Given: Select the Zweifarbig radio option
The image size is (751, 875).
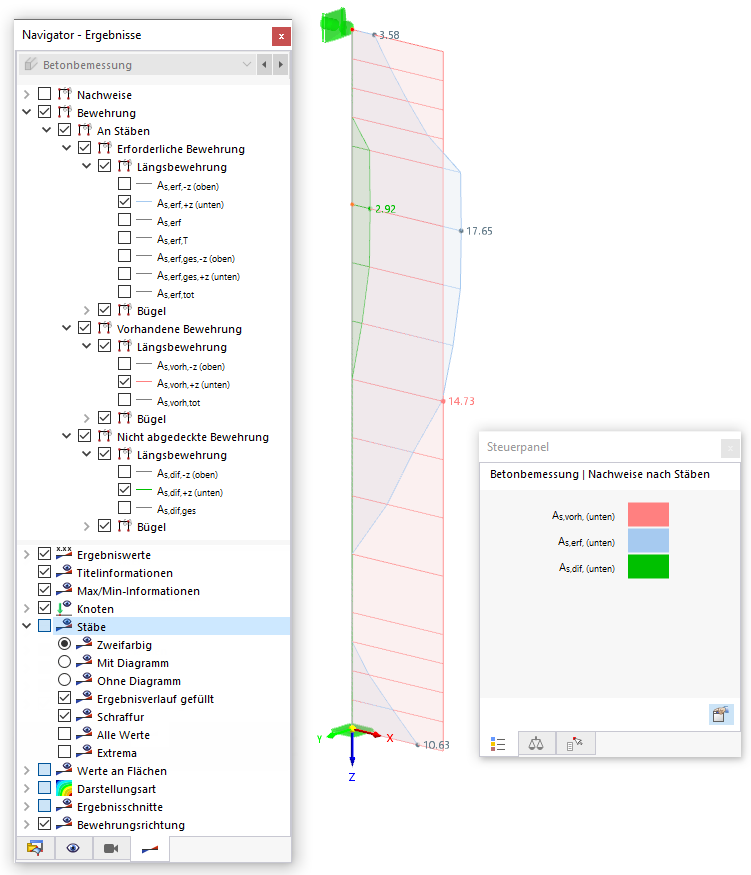Looking at the screenshot, I should (65, 644).
